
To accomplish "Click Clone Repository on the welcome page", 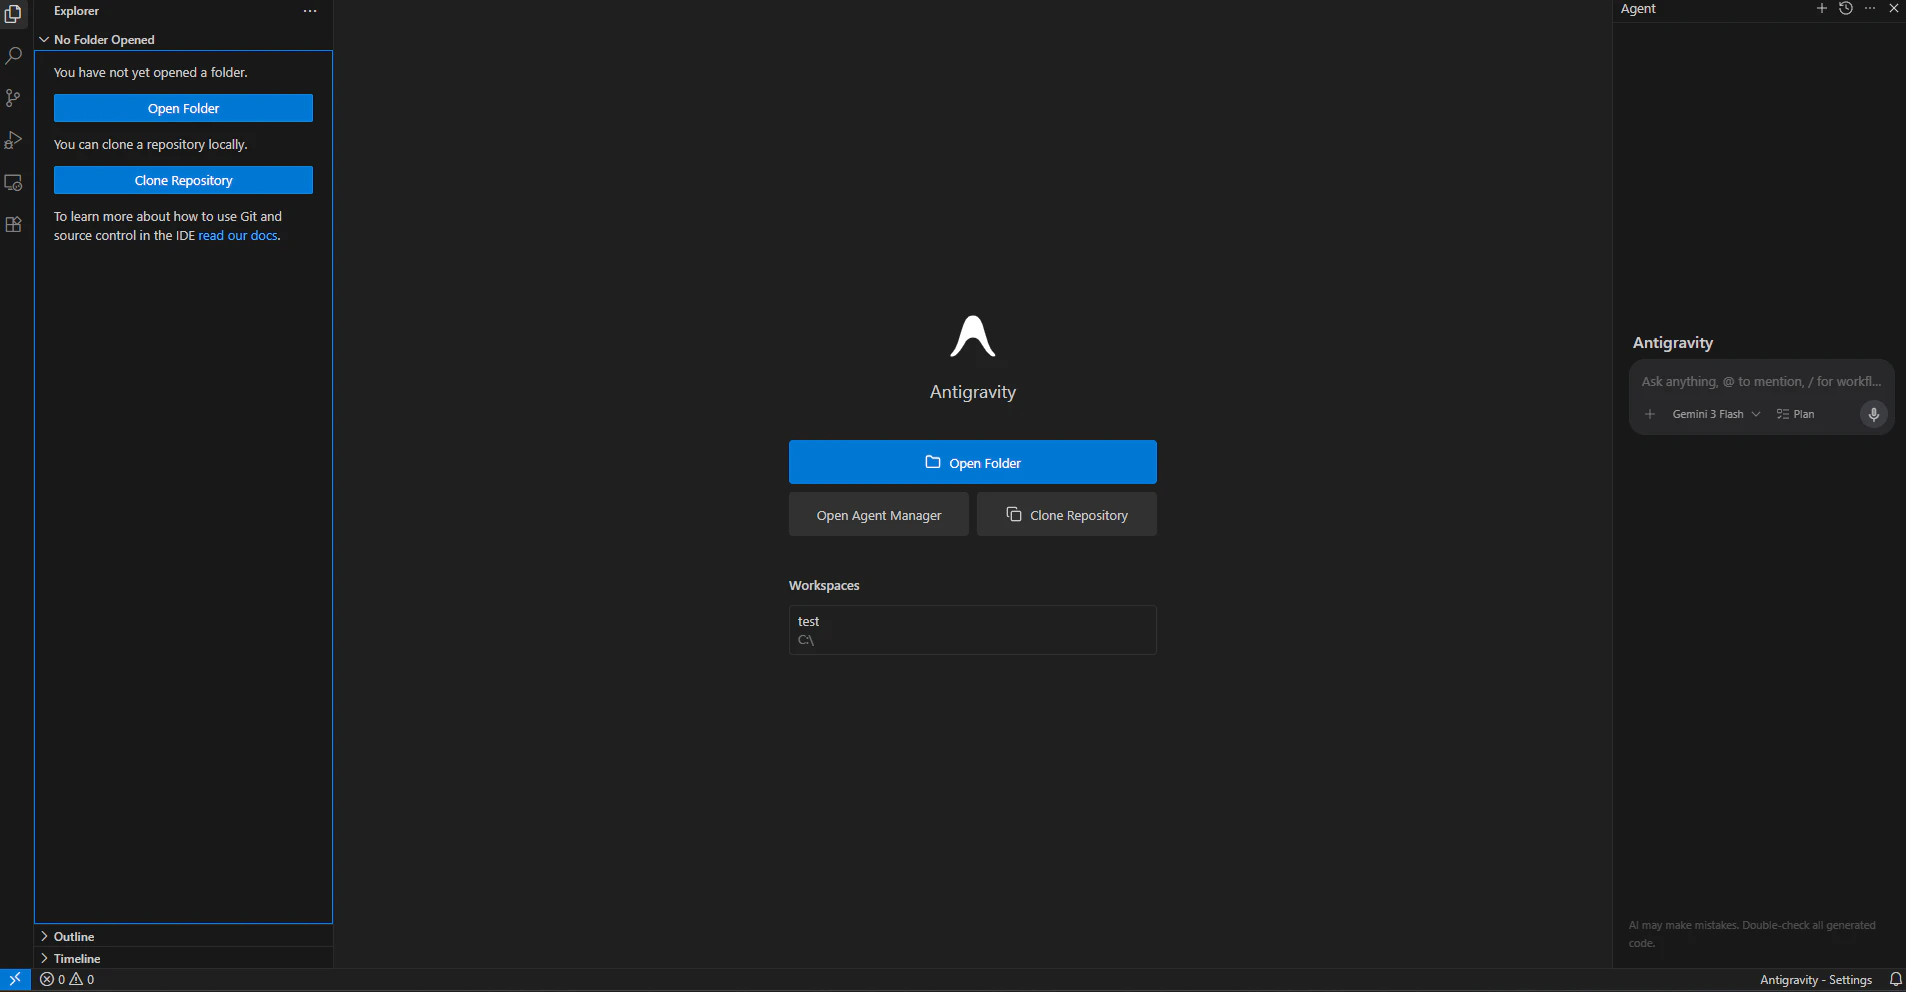I will click(x=1067, y=514).
